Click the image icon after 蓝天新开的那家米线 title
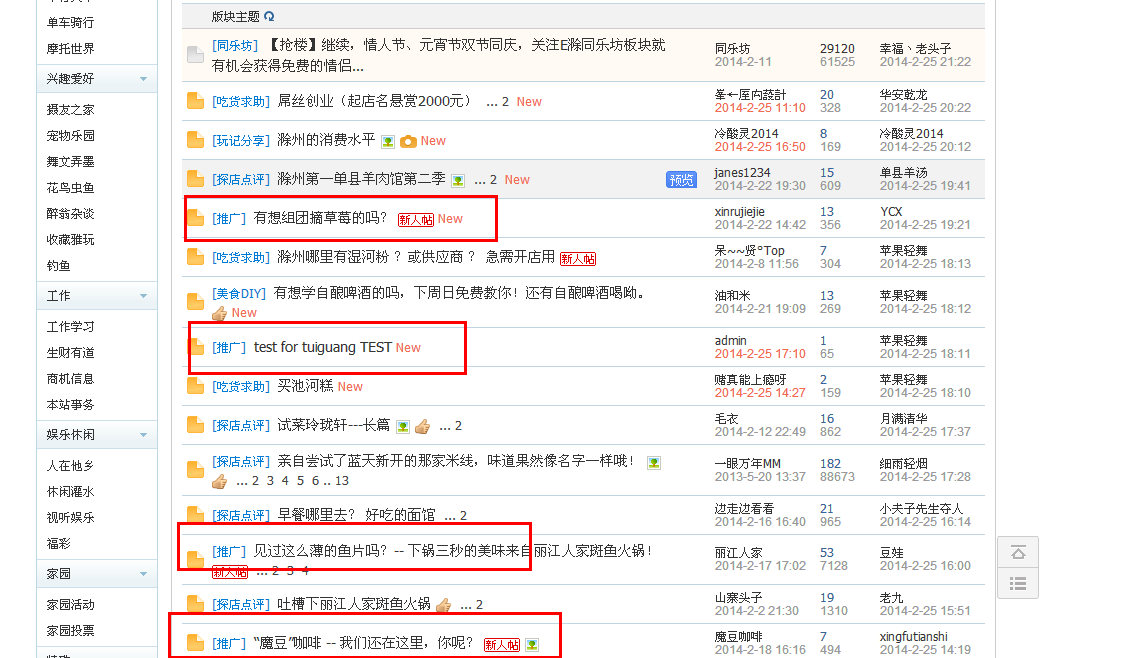Image resolution: width=1139 pixels, height=658 pixels. coord(654,463)
